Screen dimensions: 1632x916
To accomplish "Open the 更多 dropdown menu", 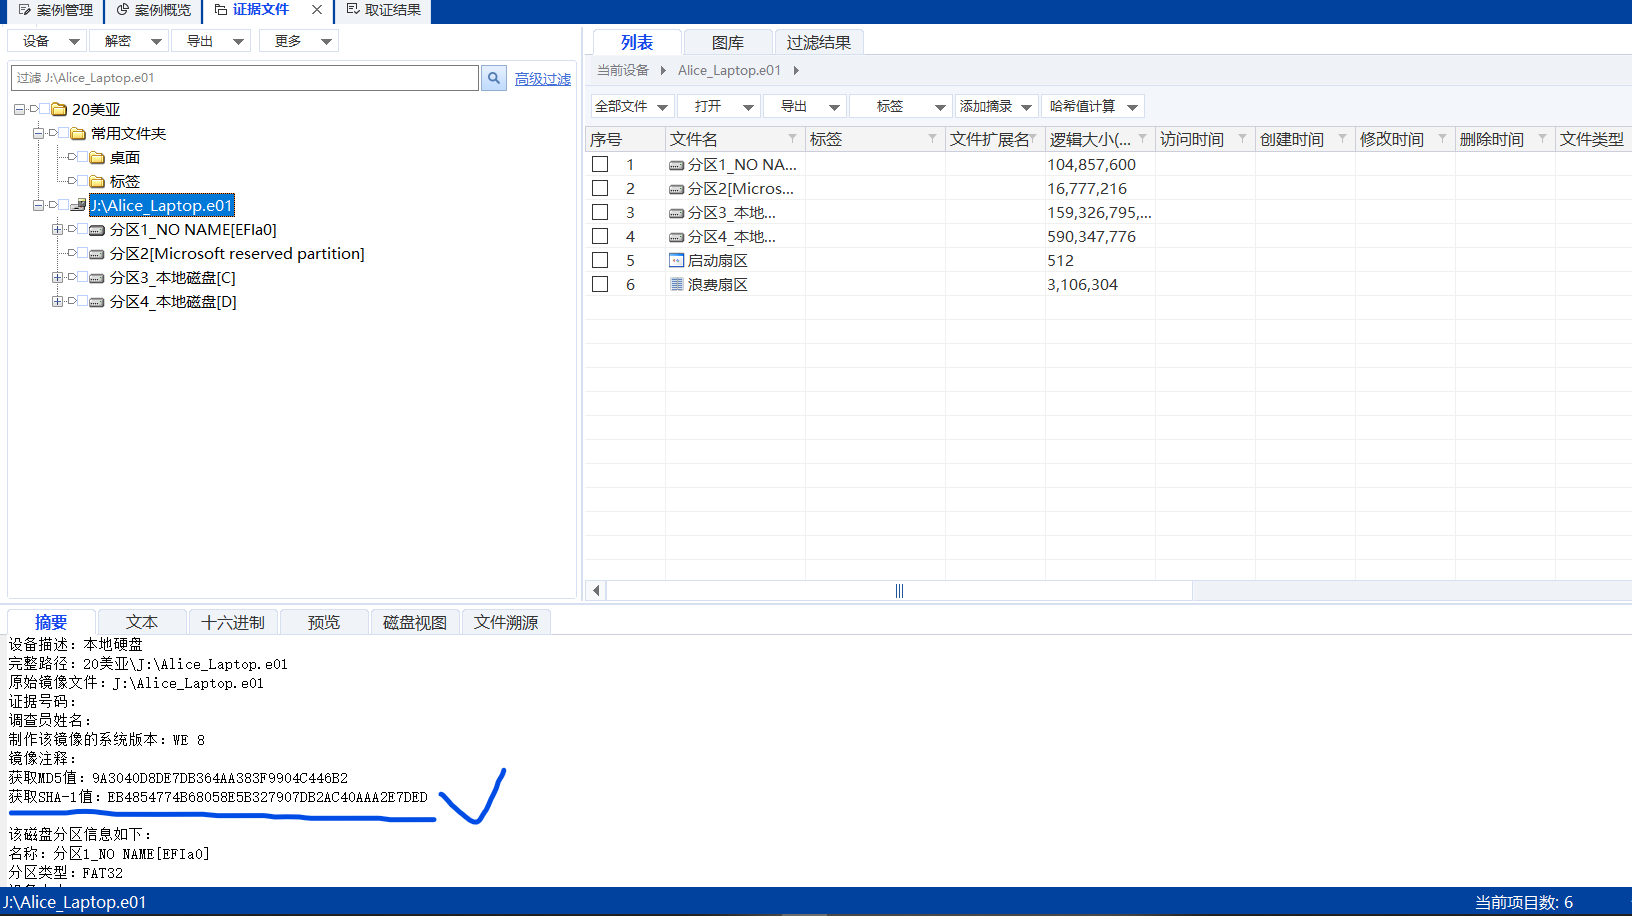I will pyautogui.click(x=298, y=41).
